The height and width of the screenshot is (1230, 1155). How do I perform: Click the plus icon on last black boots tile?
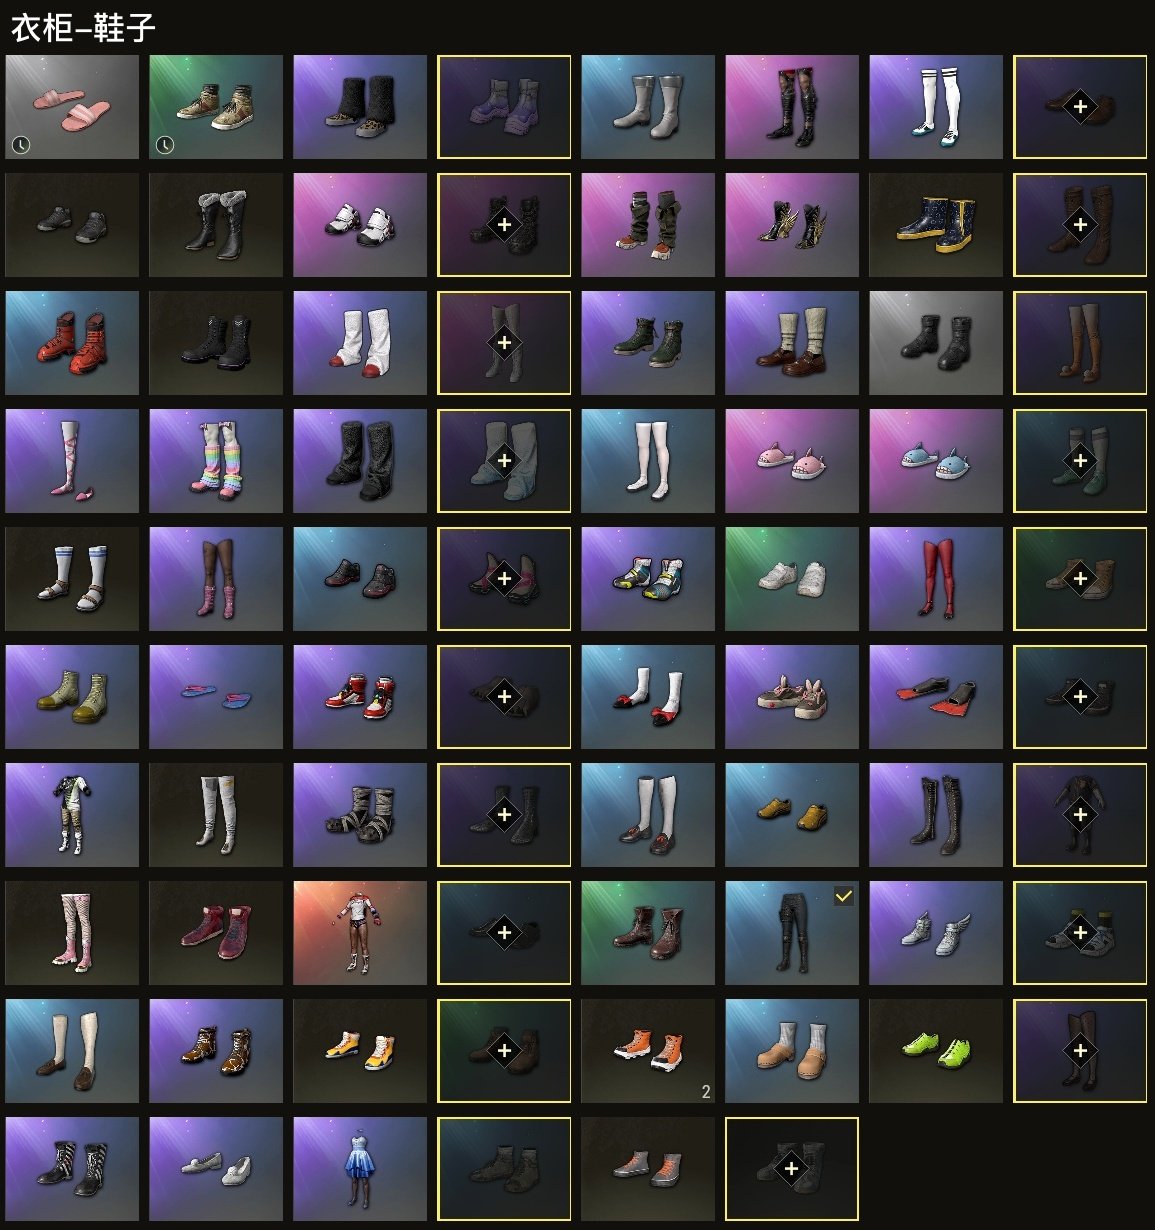pos(792,1168)
